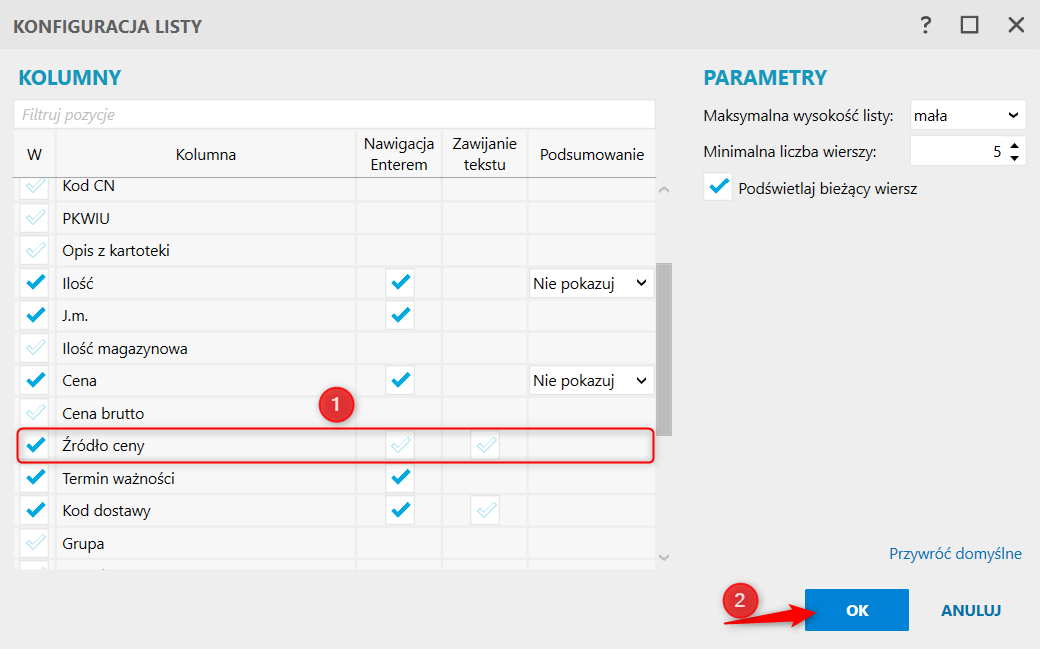Click the ANULUJ button

point(971,610)
